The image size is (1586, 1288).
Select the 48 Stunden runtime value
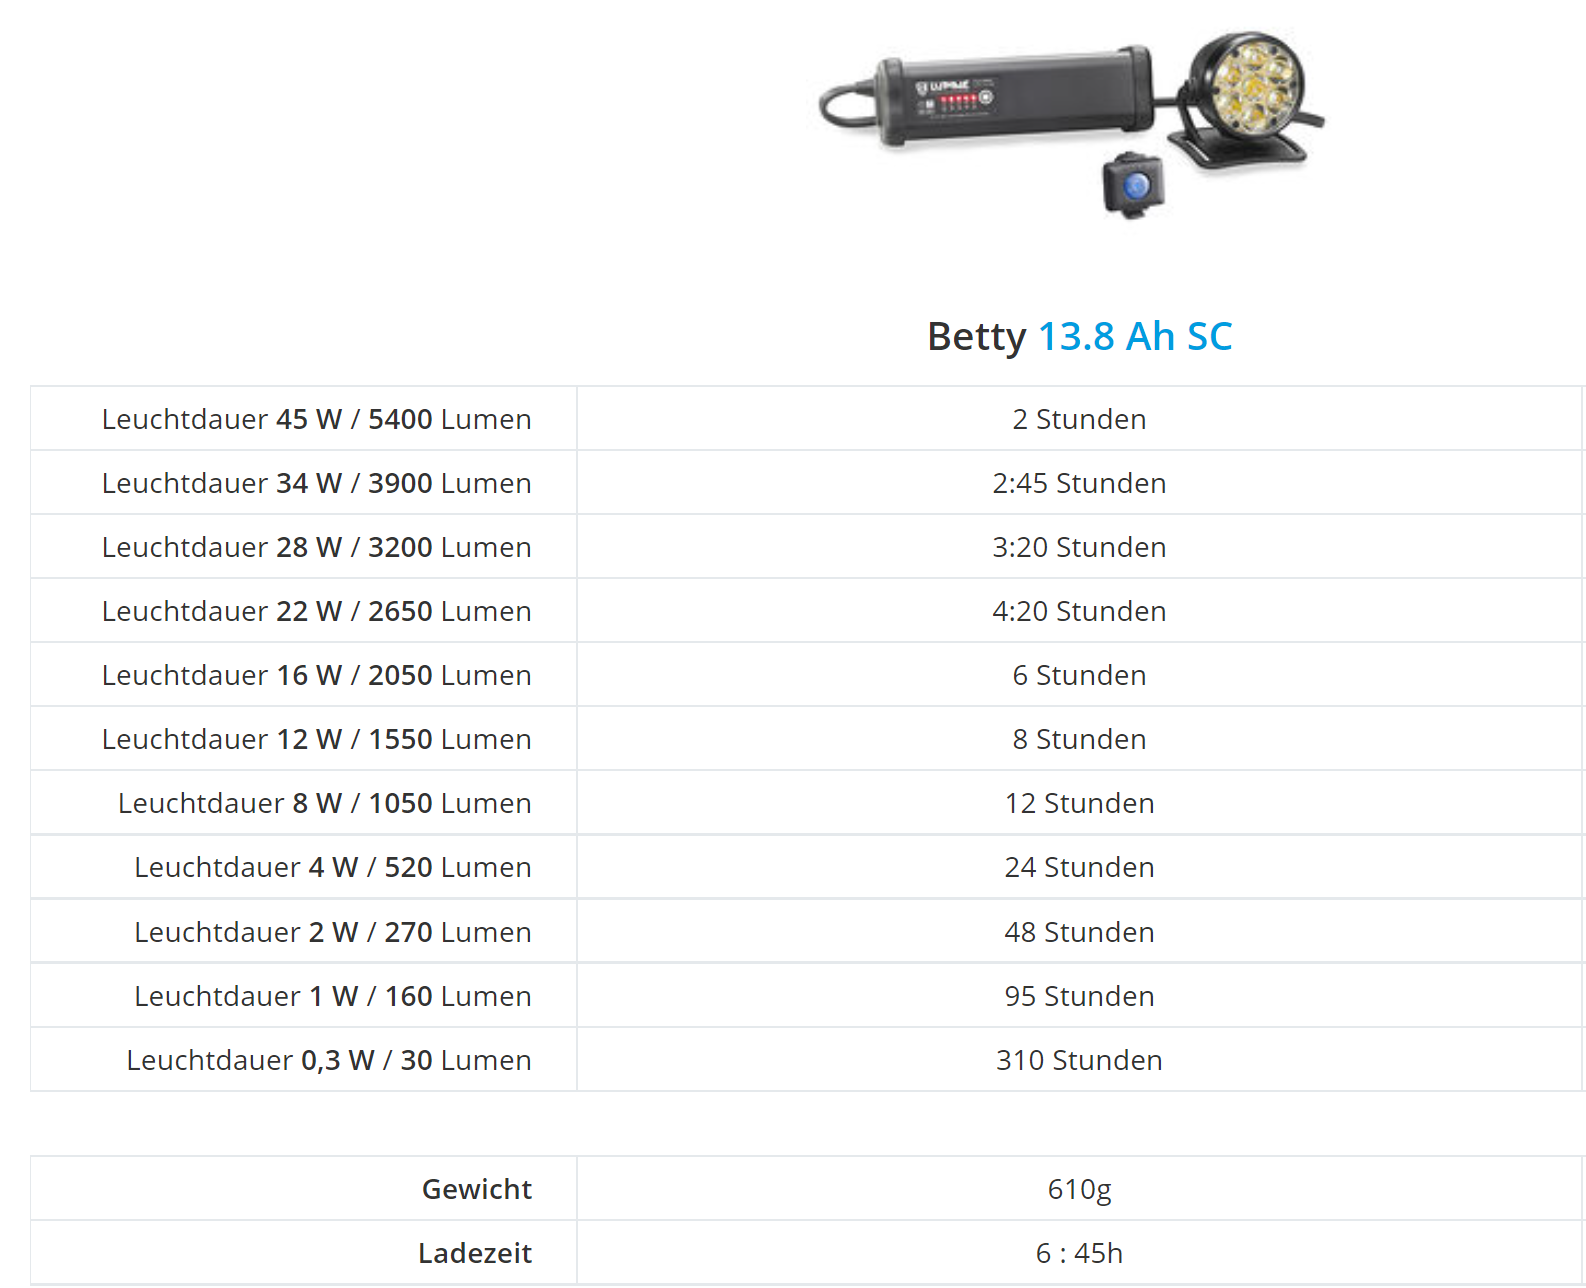point(1079,932)
